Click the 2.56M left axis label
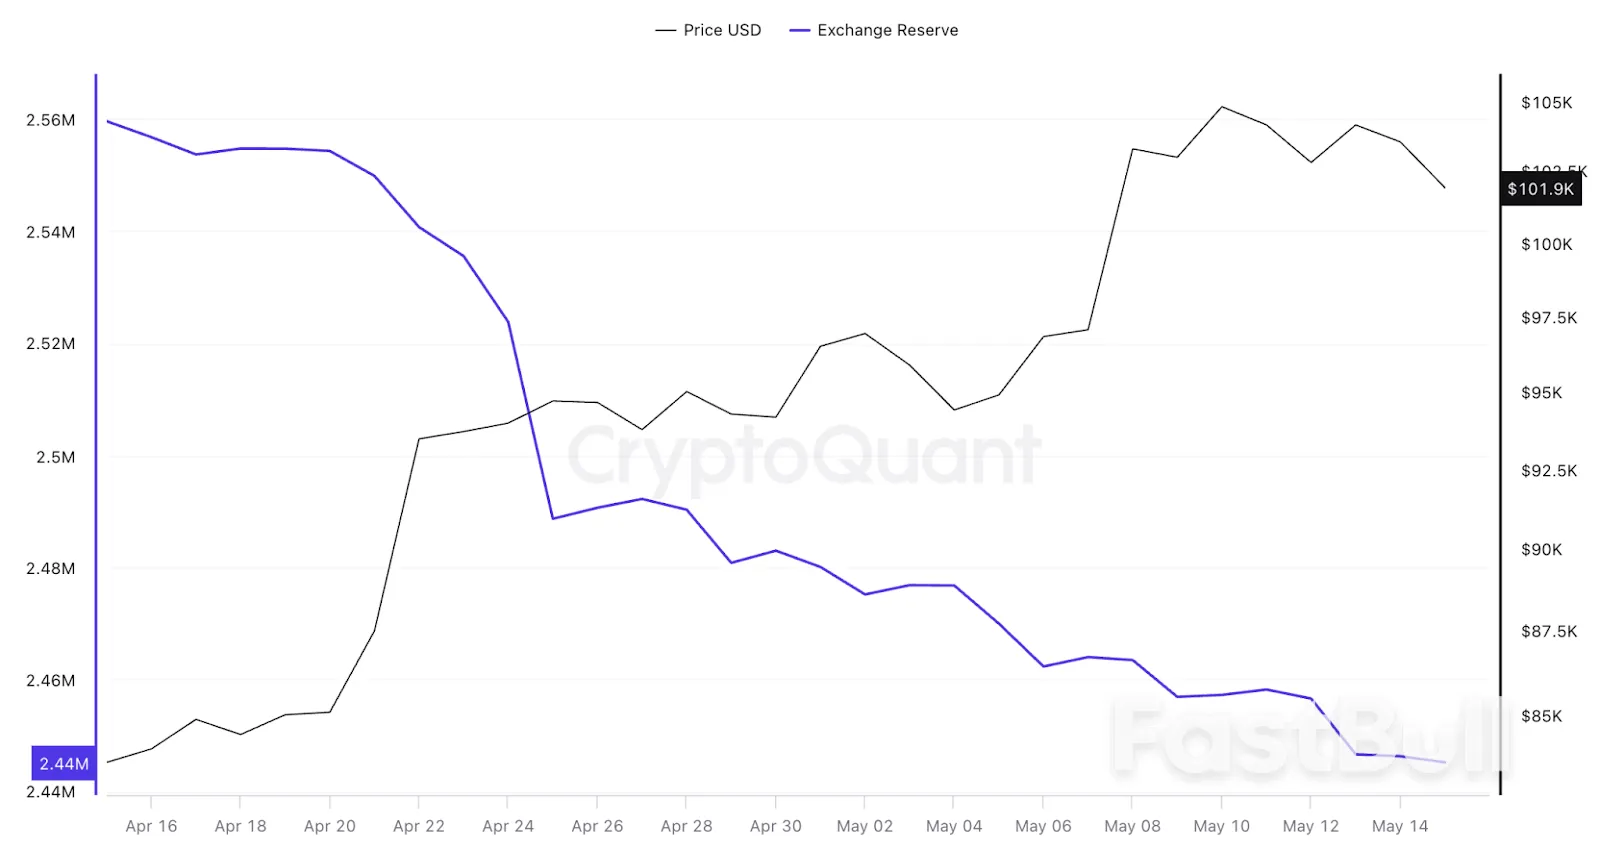The height and width of the screenshot is (849, 1600). (x=51, y=120)
